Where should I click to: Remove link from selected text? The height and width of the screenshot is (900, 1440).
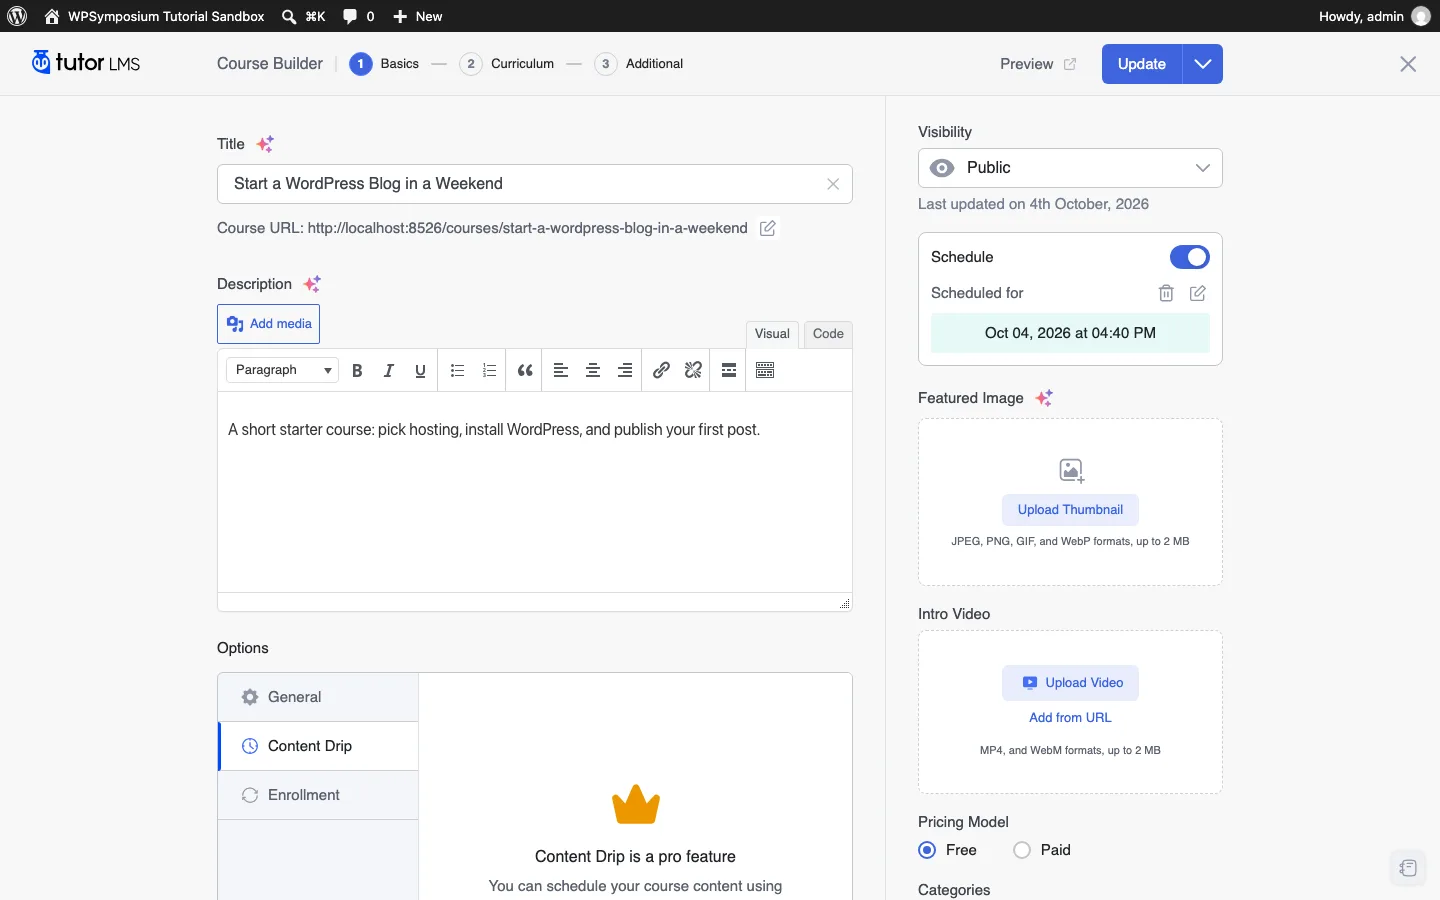pyautogui.click(x=693, y=371)
